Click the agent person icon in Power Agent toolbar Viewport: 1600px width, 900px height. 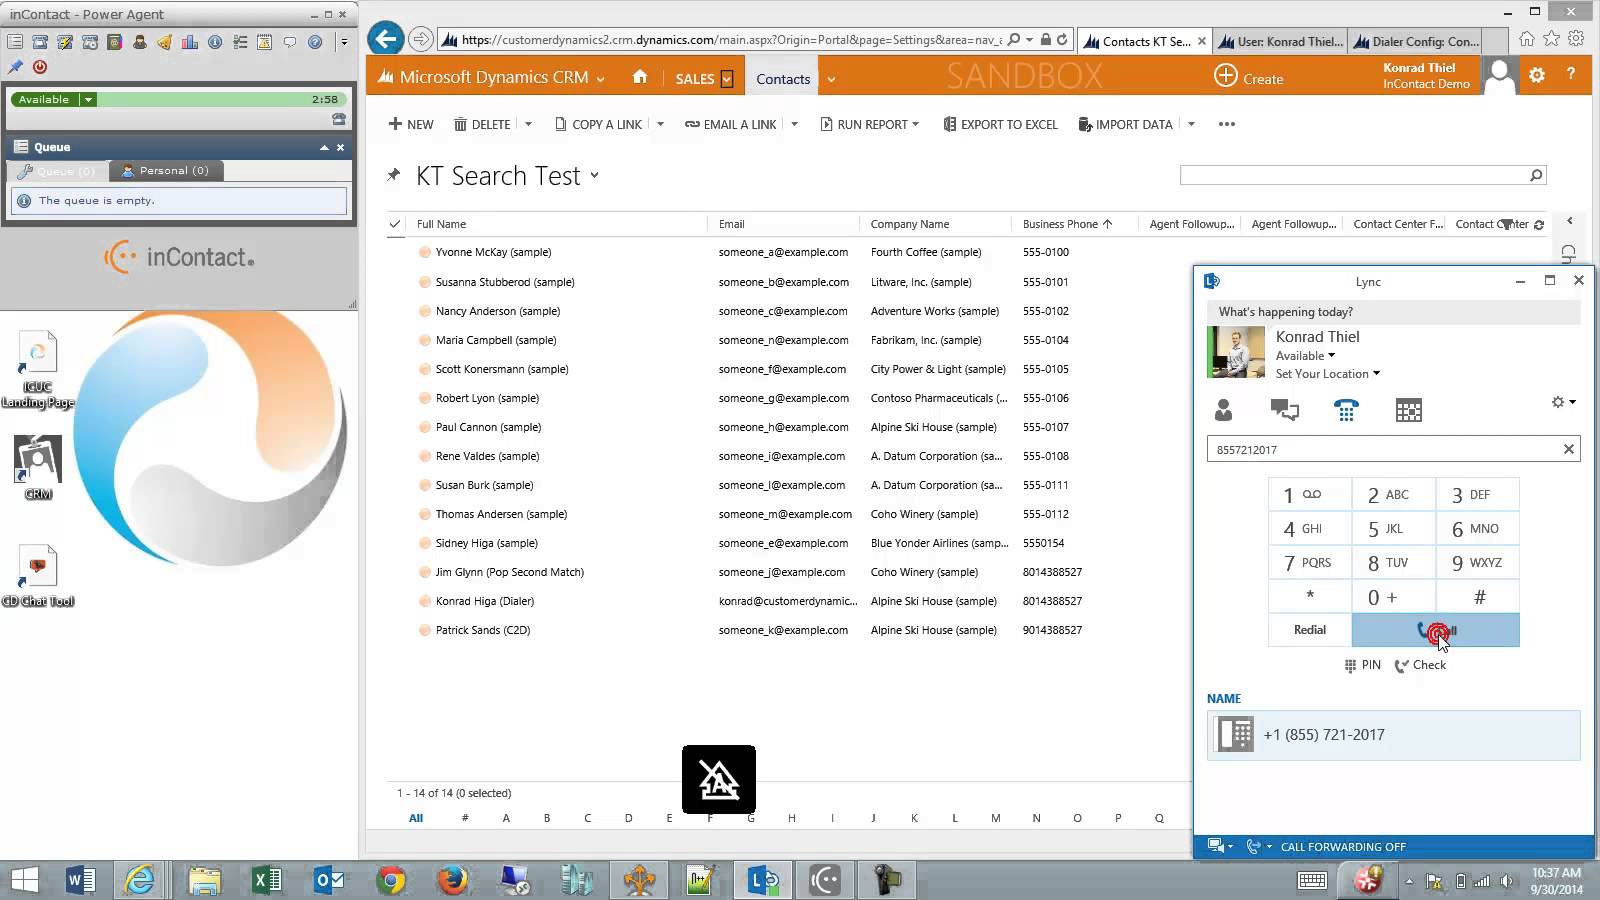140,42
